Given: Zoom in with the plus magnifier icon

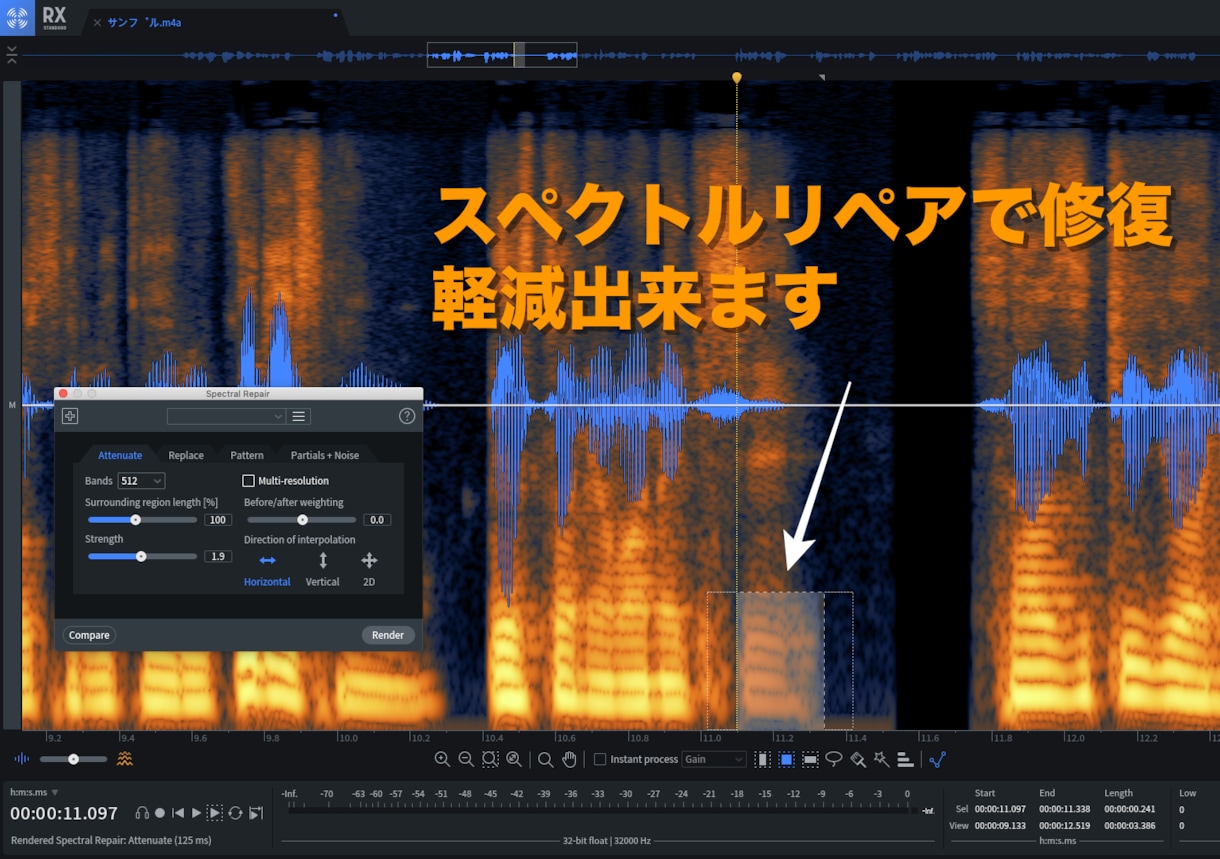Looking at the screenshot, I should [x=442, y=760].
